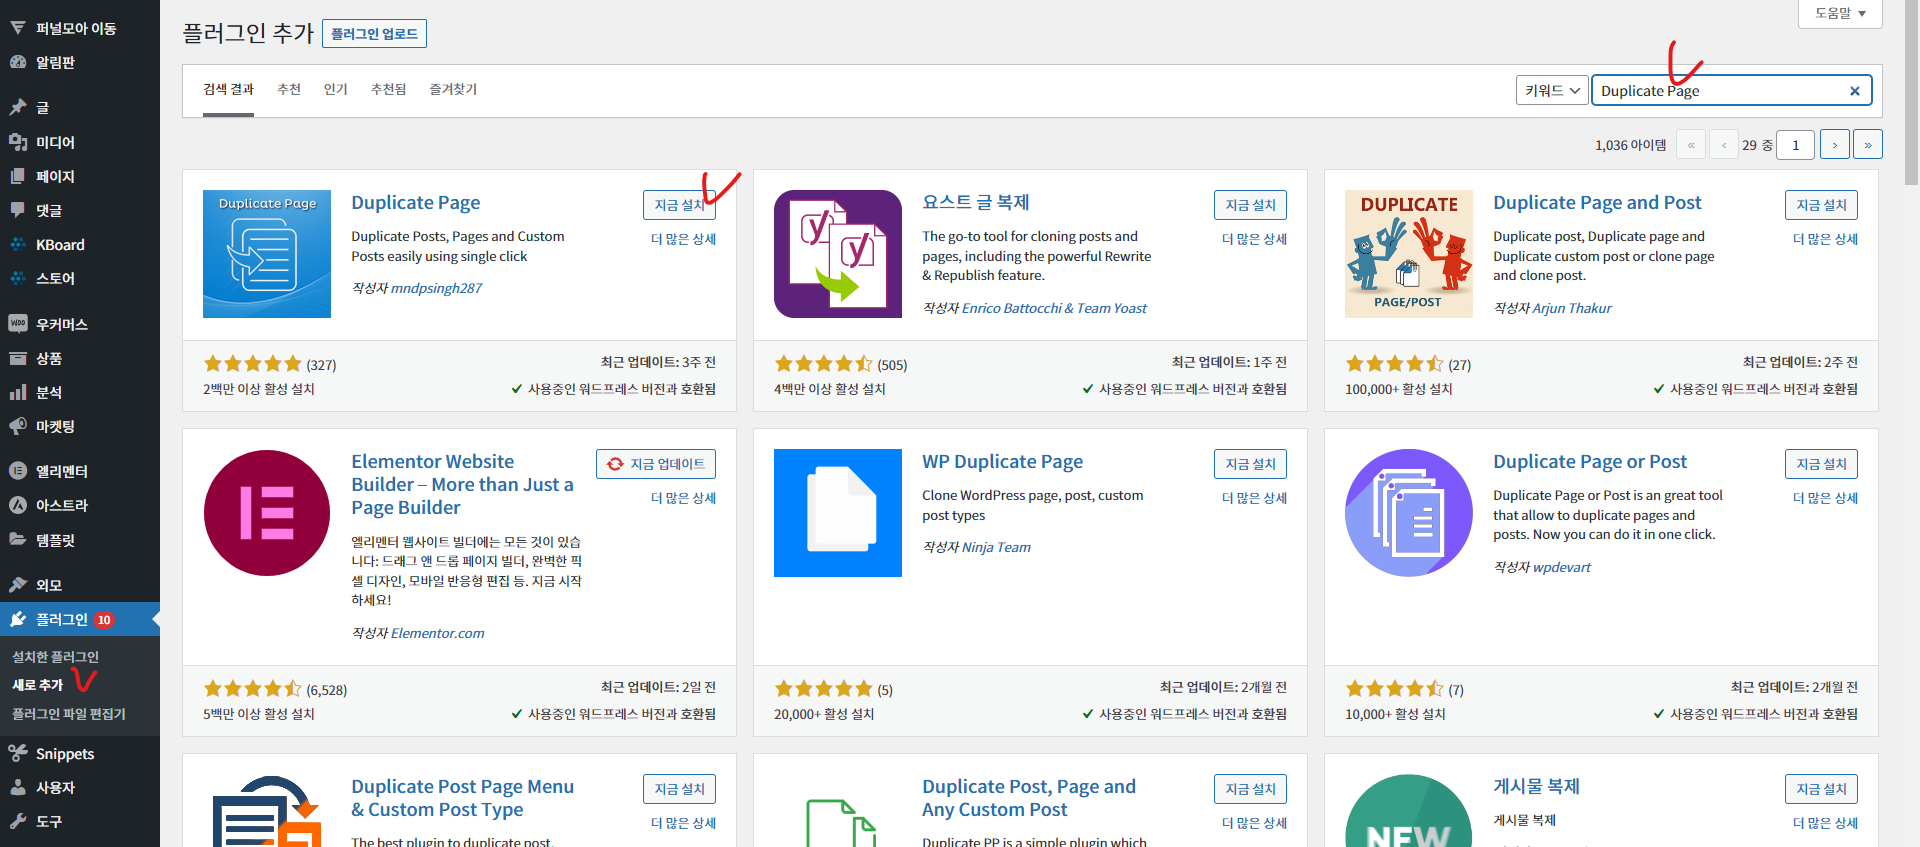
Task: Open 엘리멘터 Elementor menu icon
Action: coord(18,471)
